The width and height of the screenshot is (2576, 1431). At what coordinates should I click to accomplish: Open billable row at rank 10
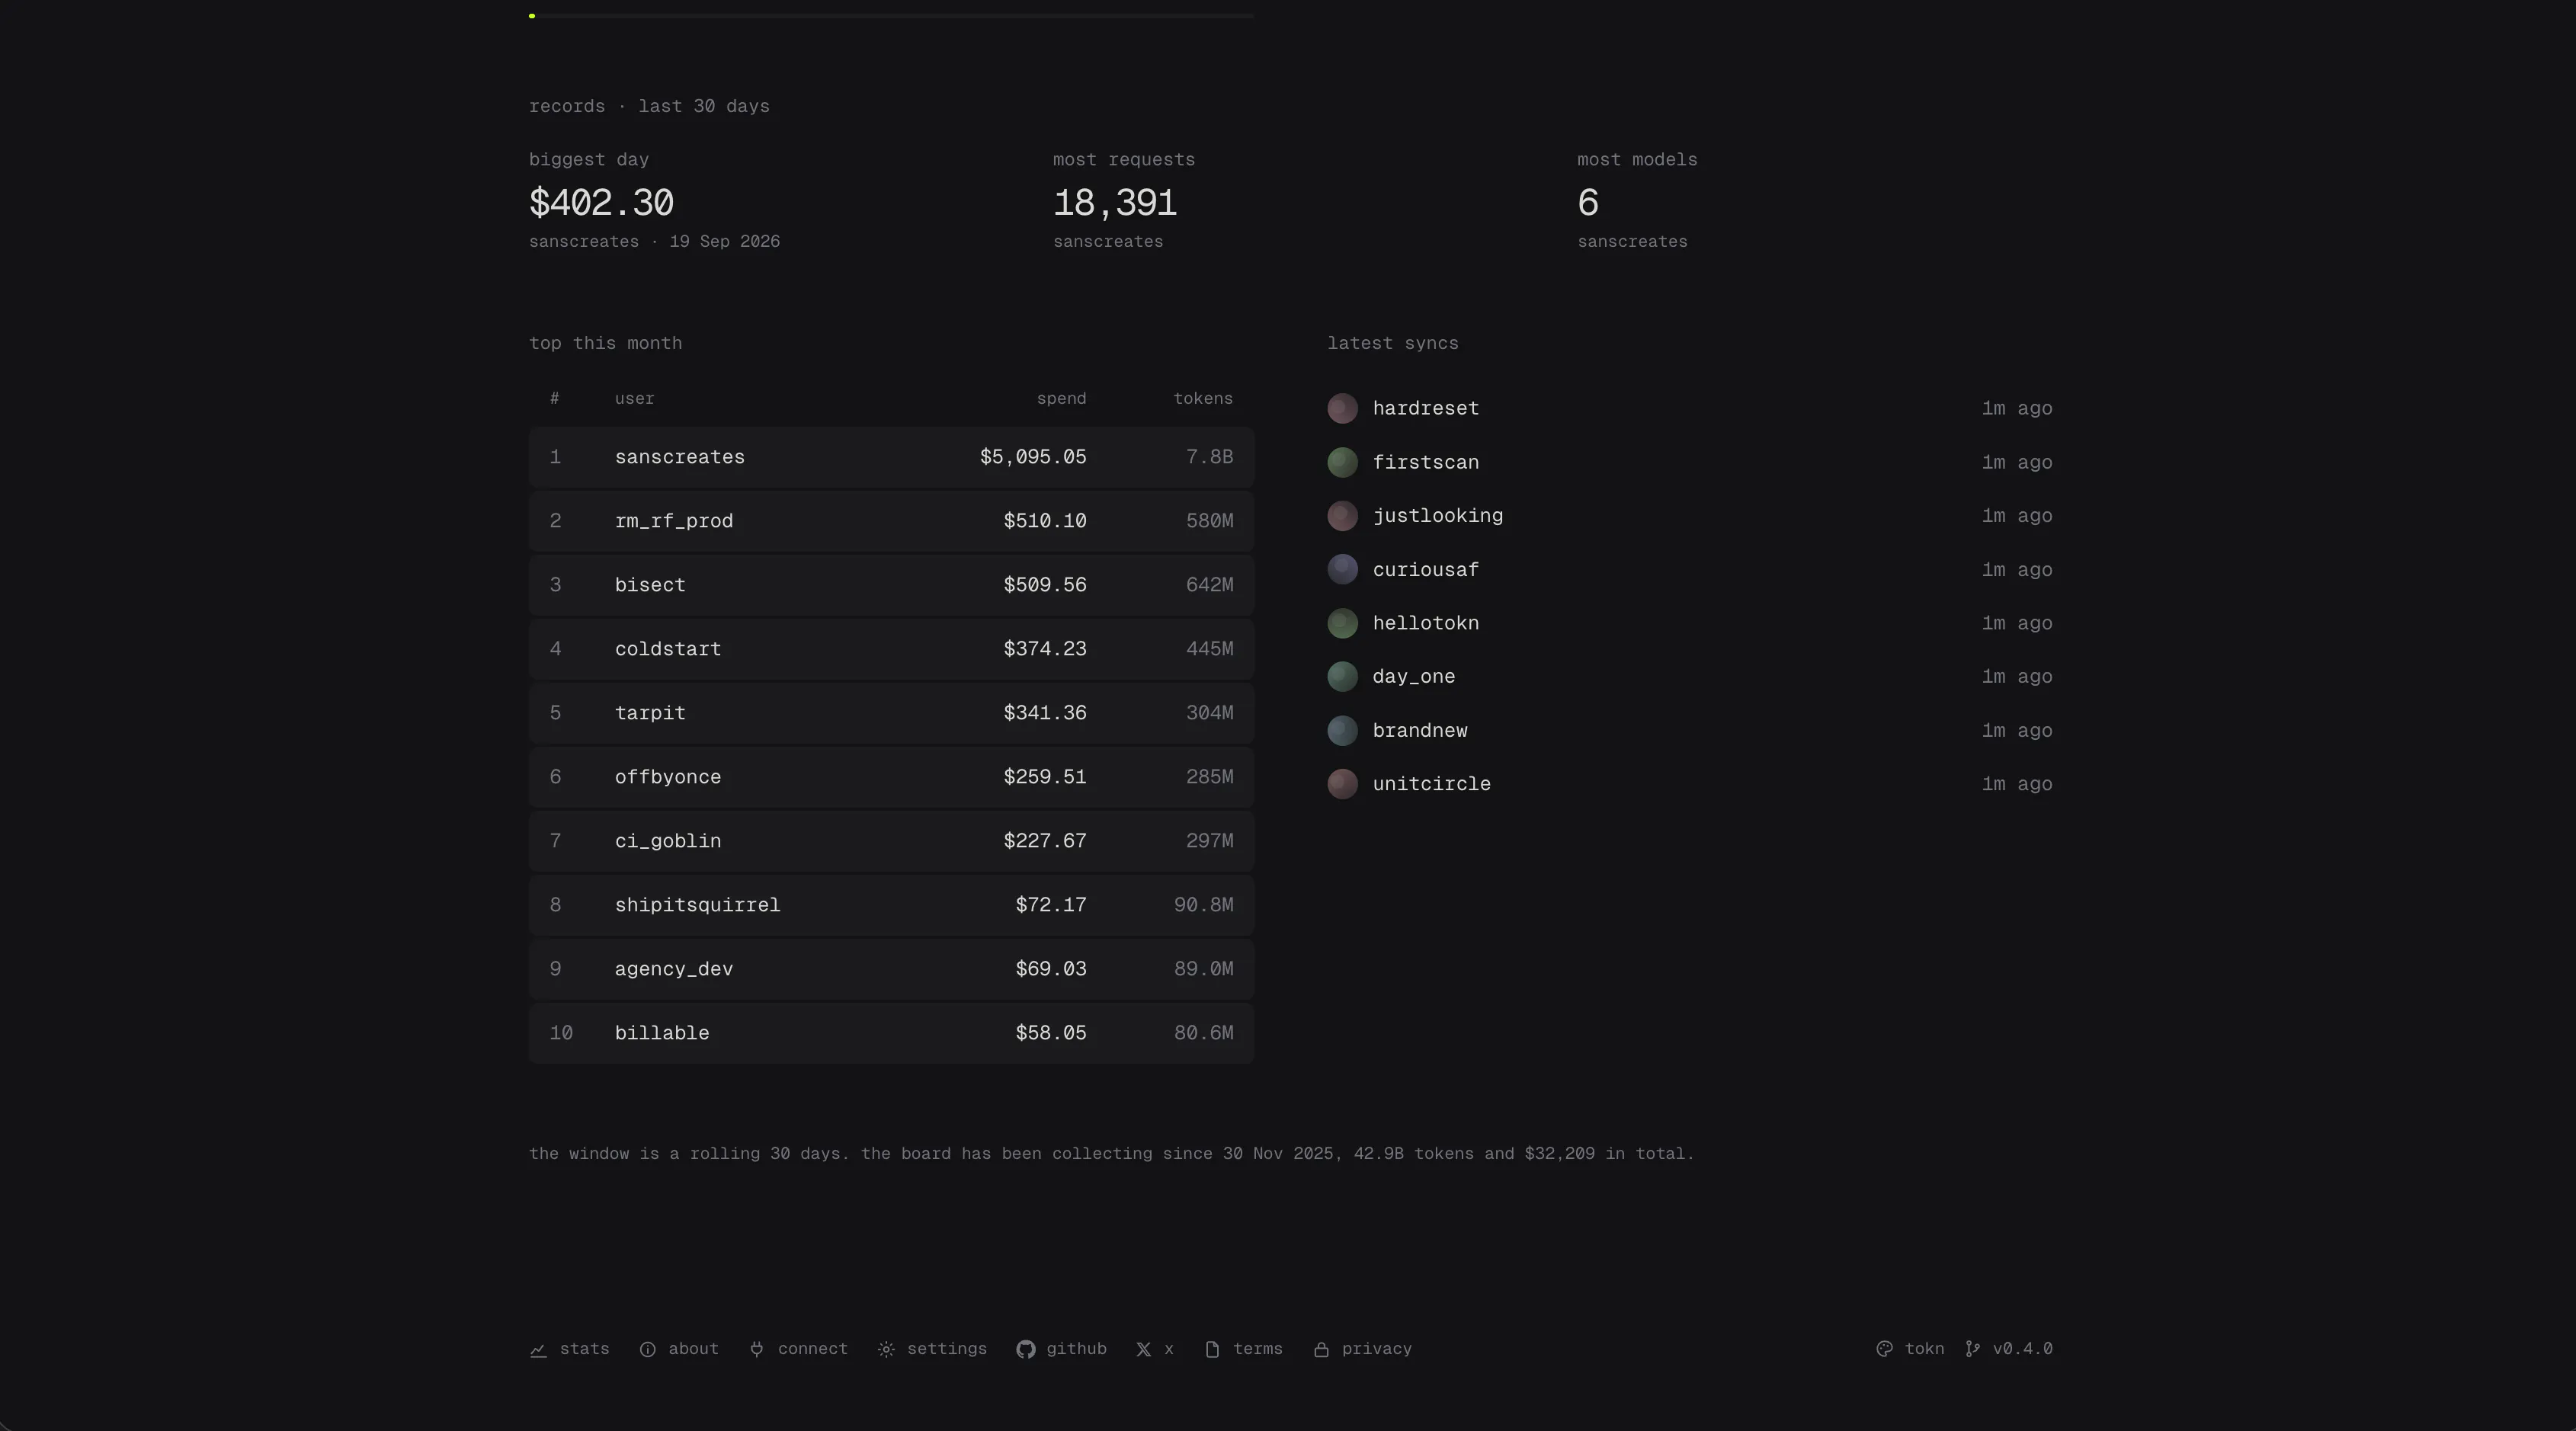[891, 1033]
